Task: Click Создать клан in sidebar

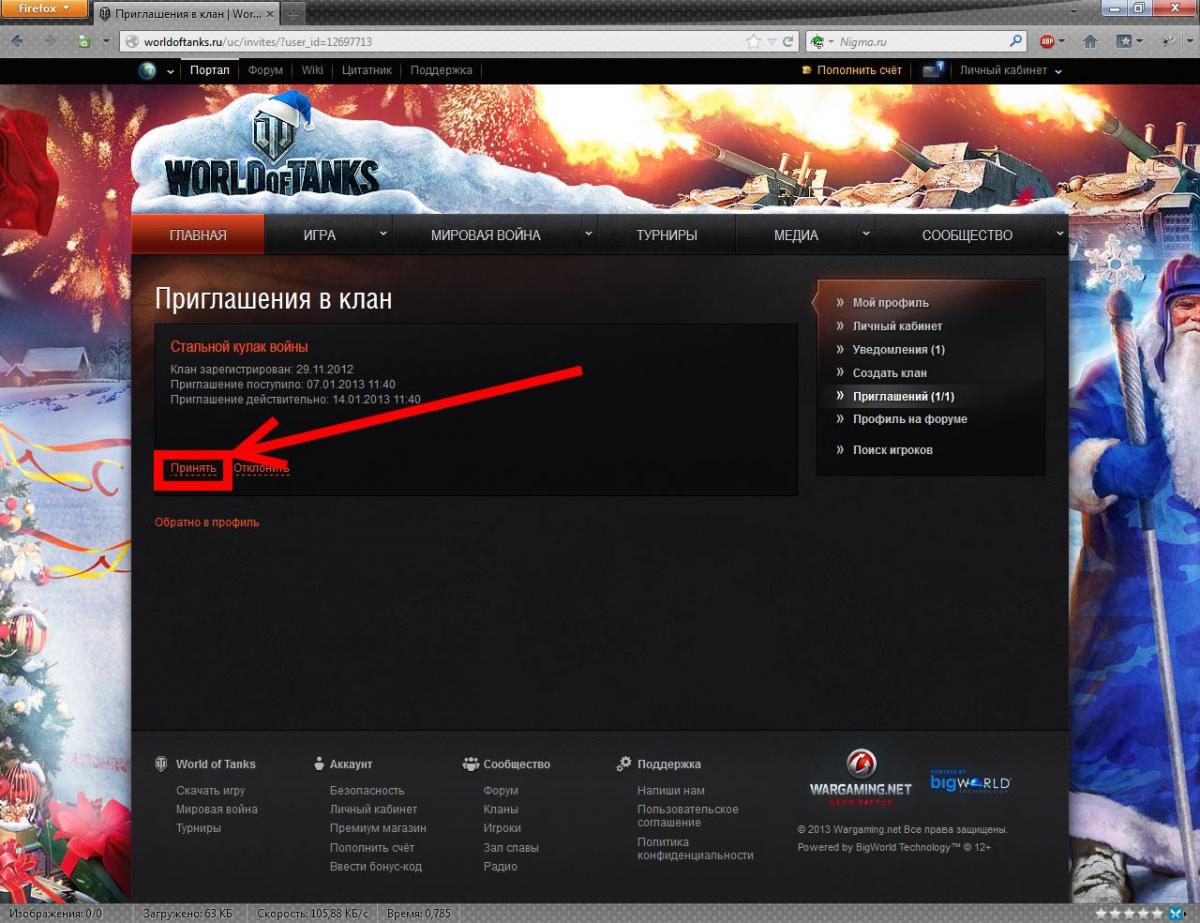Action: 890,373
